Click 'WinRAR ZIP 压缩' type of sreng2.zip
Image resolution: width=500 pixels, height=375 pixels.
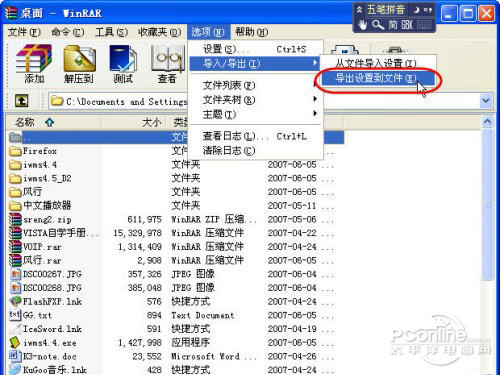point(213,219)
